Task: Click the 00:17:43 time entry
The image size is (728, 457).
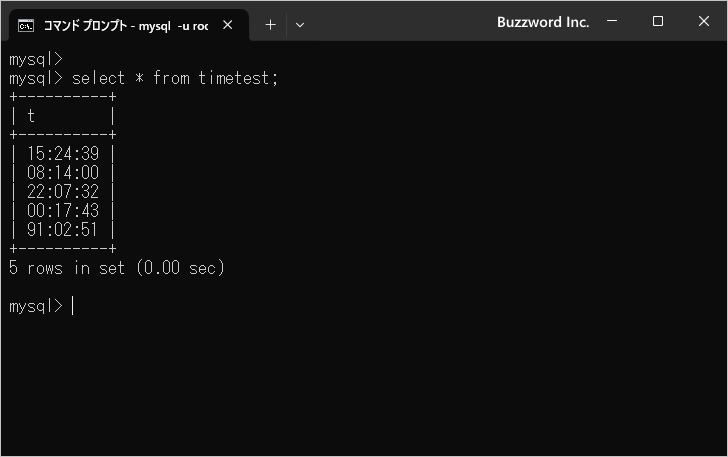Action: [x=63, y=211]
